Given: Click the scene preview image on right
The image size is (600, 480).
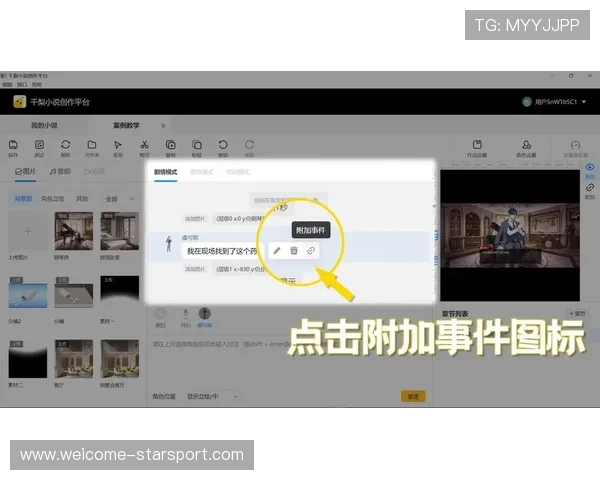Looking at the screenshot, I should tap(510, 236).
